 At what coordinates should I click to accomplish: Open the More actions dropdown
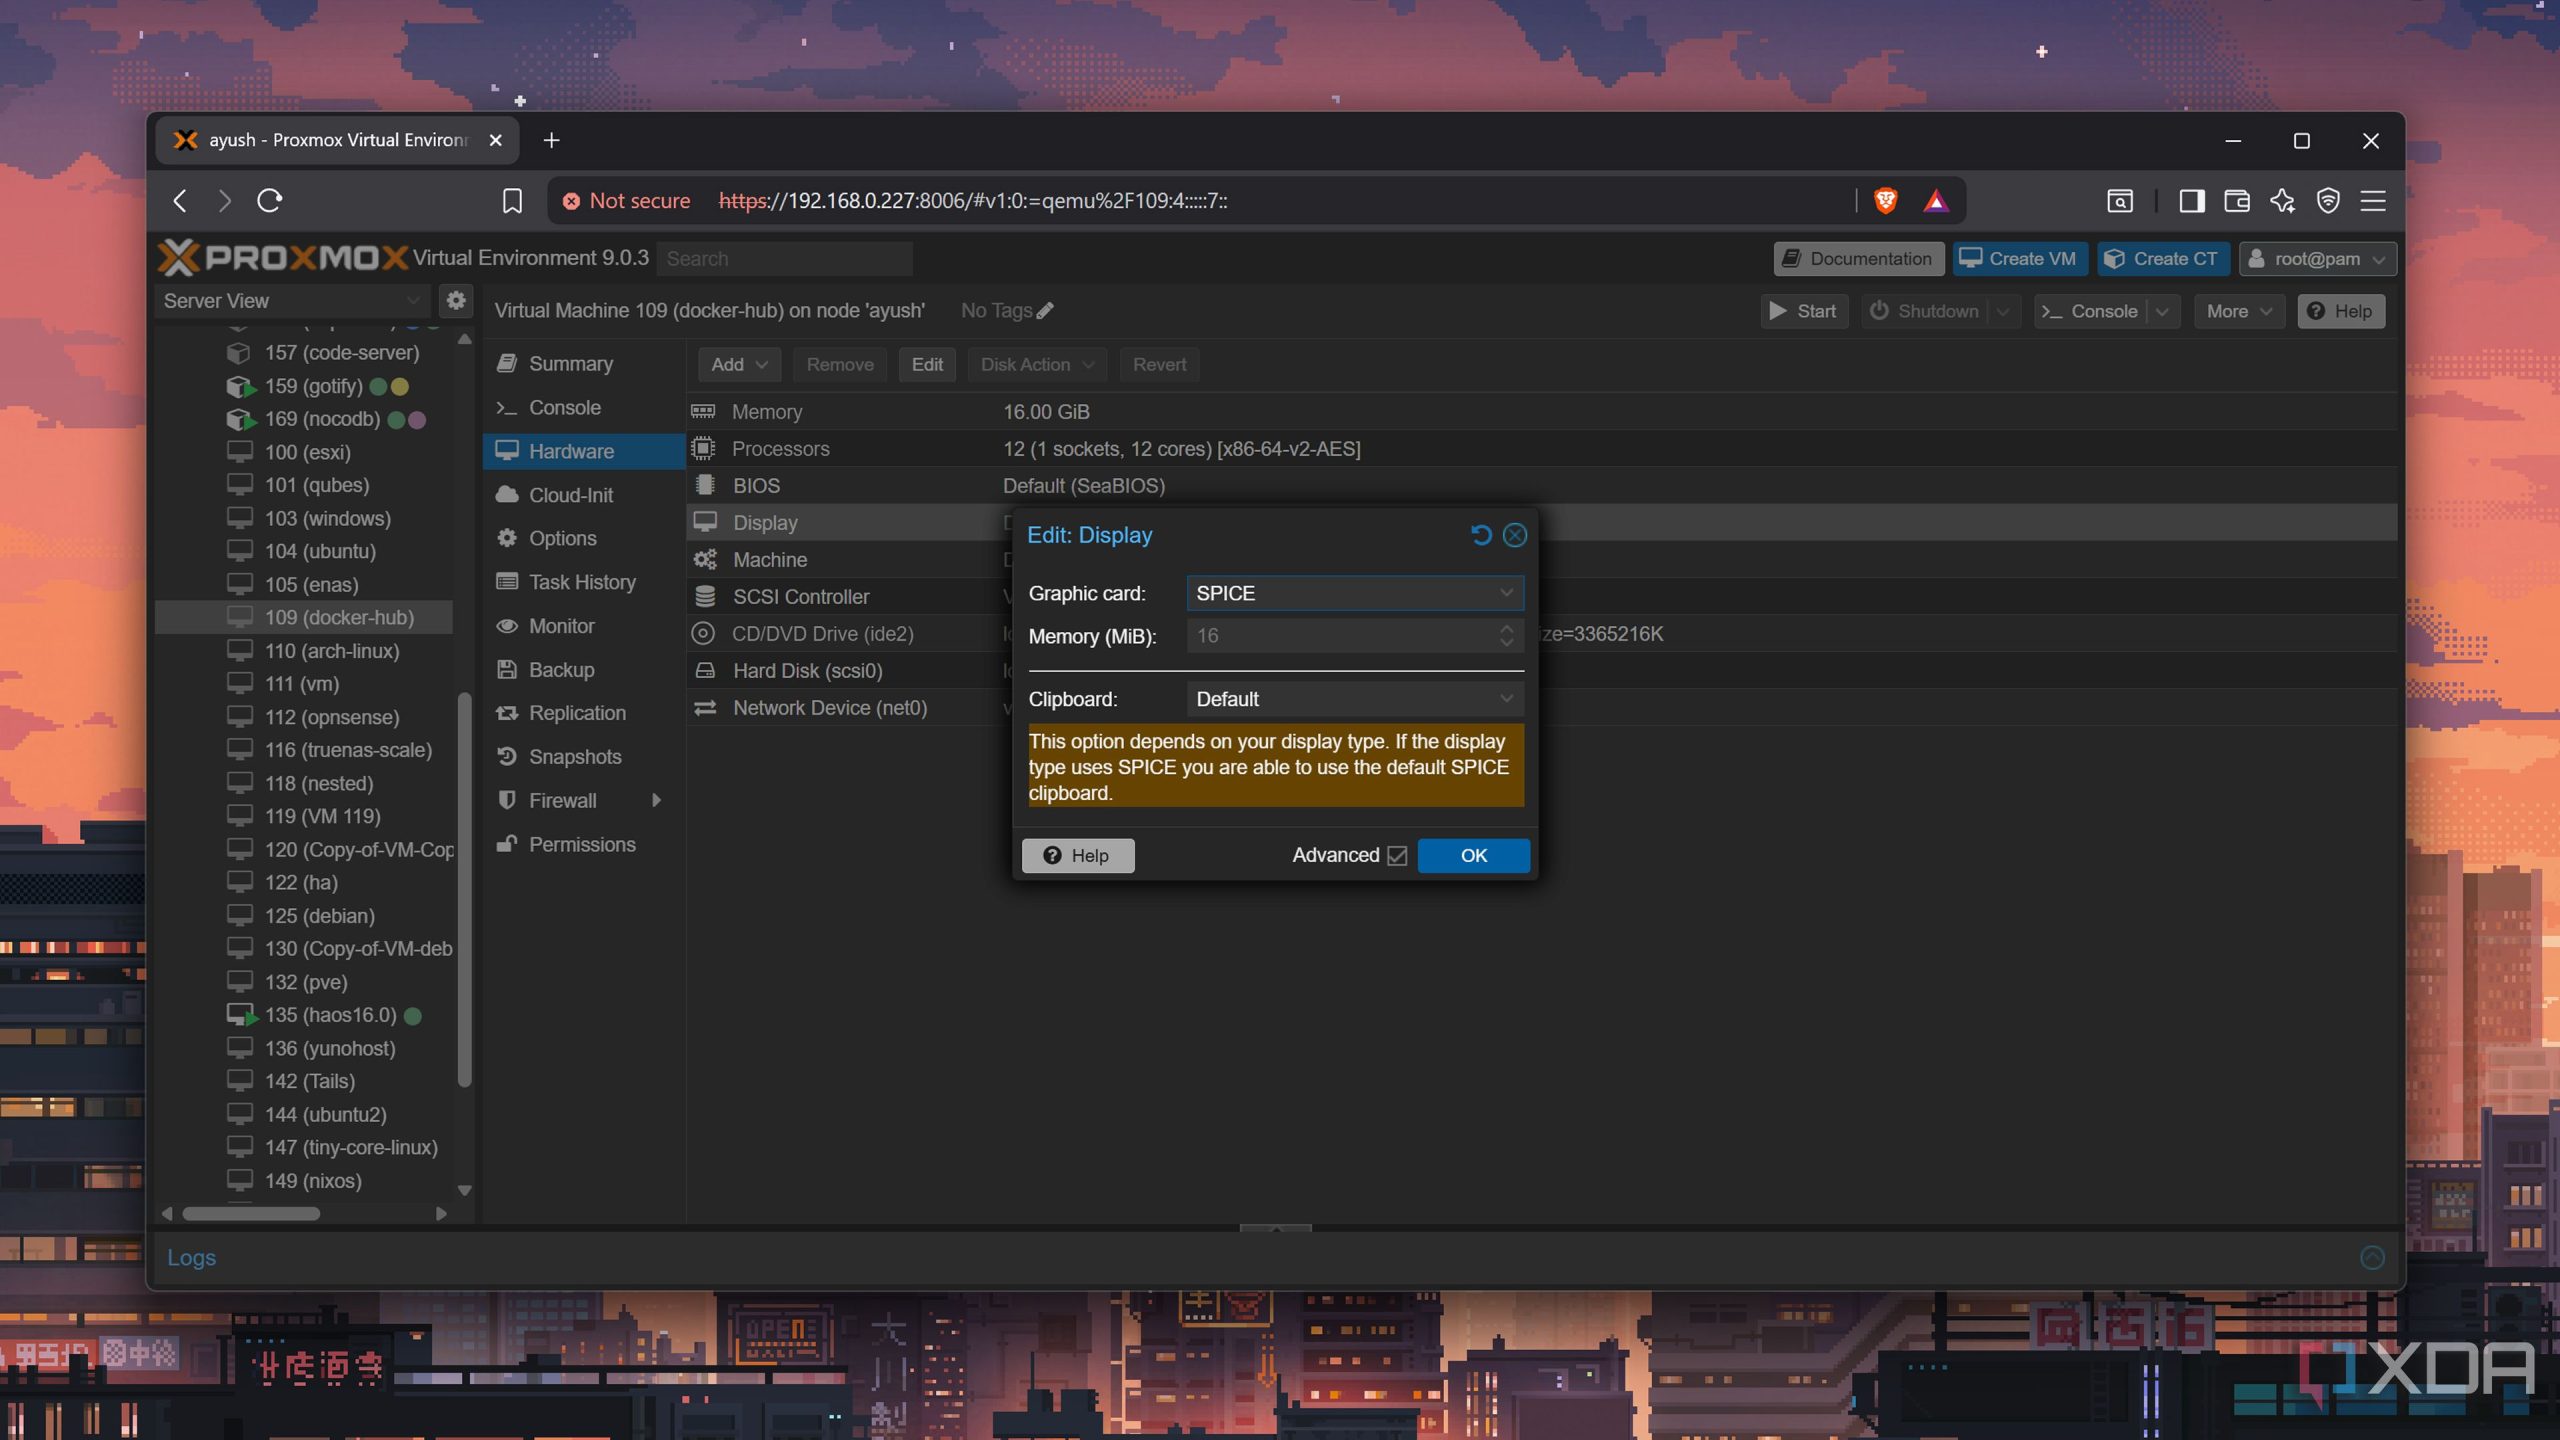click(x=2239, y=311)
